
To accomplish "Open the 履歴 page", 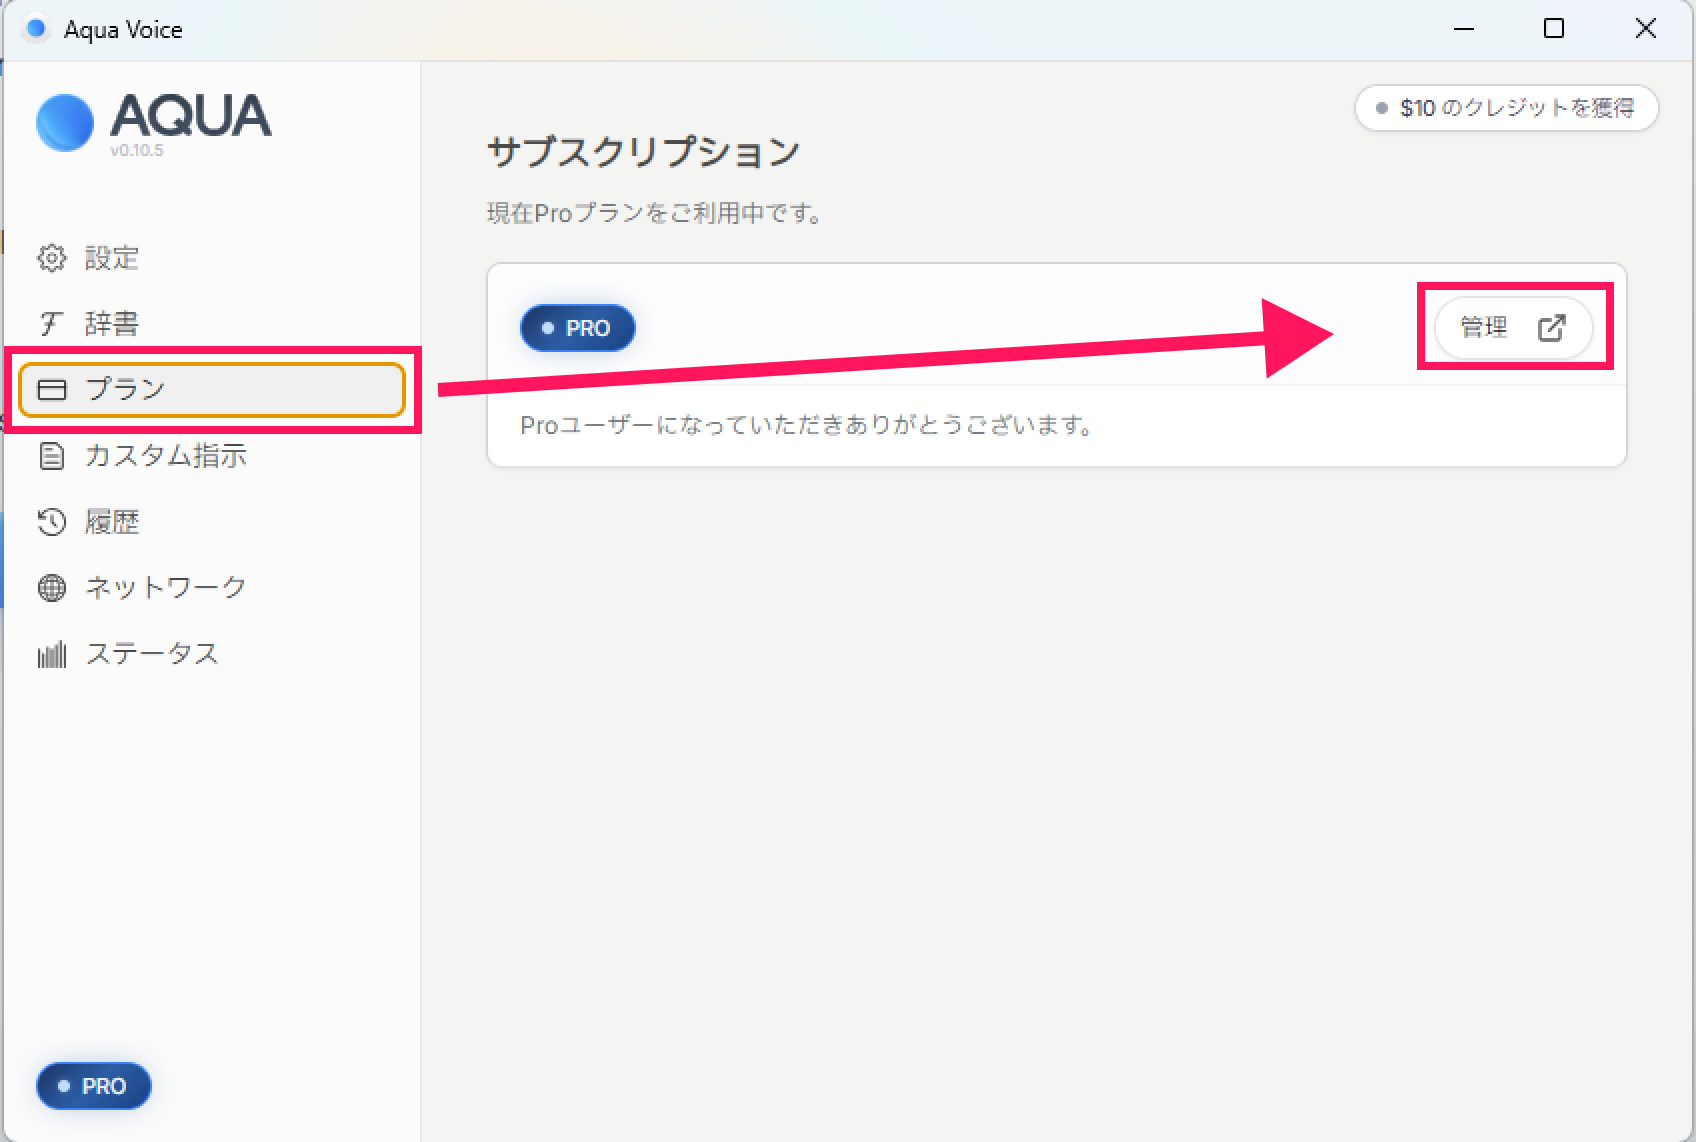I will (111, 522).
